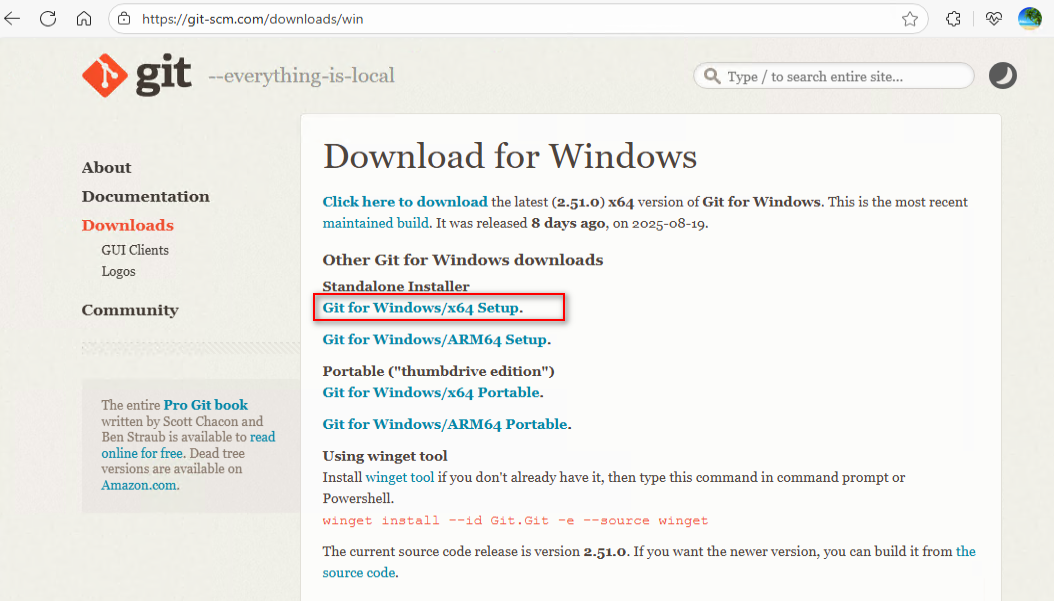1054x601 pixels.
Task: Open the browser profile avatar
Action: [x=1030, y=19]
